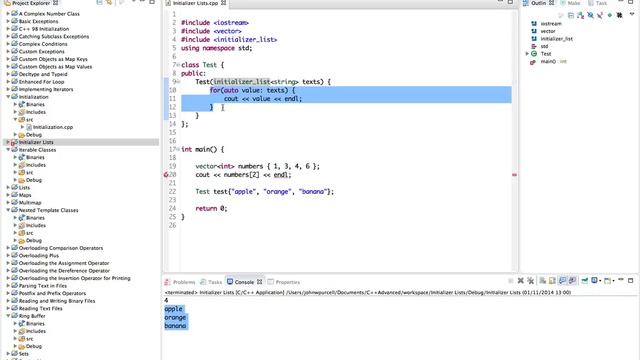Image resolution: width=640 pixels, height=360 pixels.
Task: Toggle Hide Fields in Outline toolbar
Action: [590, 15]
